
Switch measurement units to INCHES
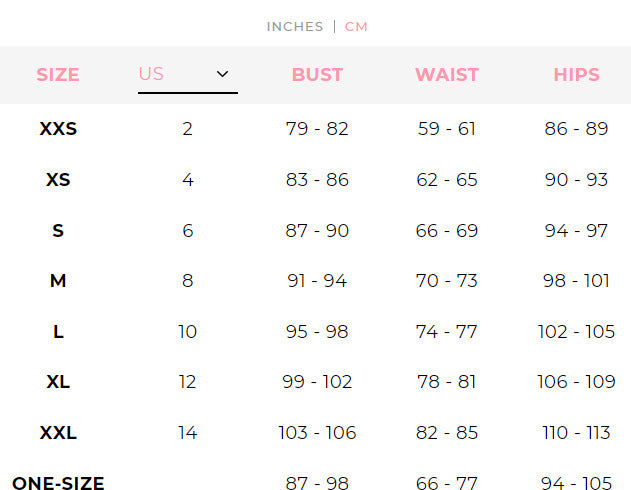point(295,27)
